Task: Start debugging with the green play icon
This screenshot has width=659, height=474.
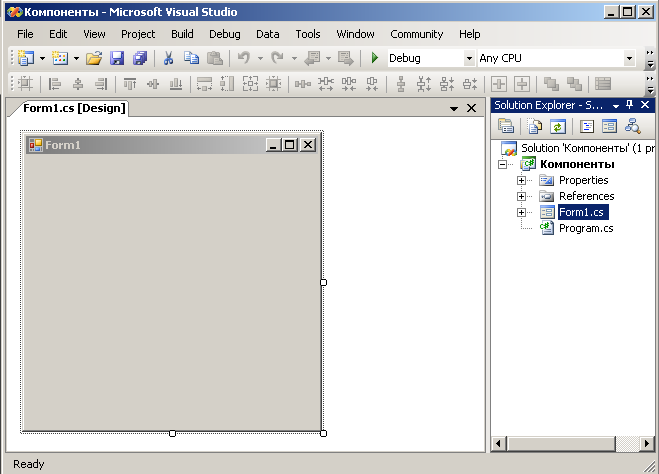Action: pyautogui.click(x=374, y=58)
